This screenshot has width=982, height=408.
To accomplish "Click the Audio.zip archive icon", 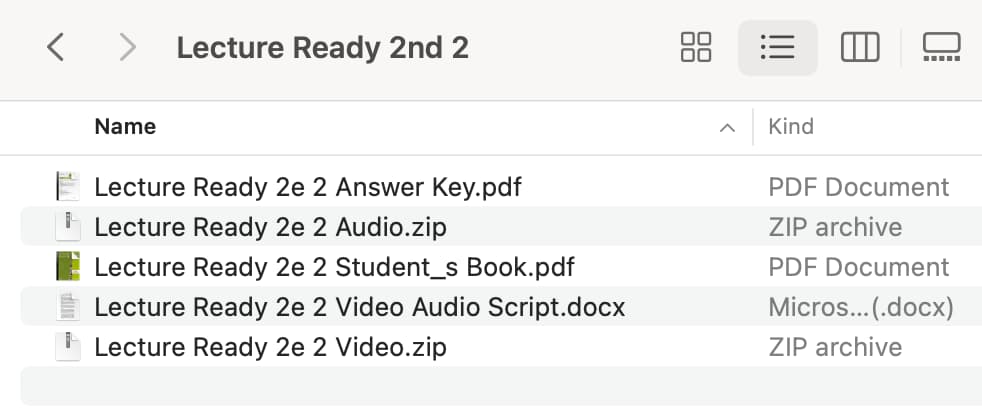I will click(x=68, y=227).
